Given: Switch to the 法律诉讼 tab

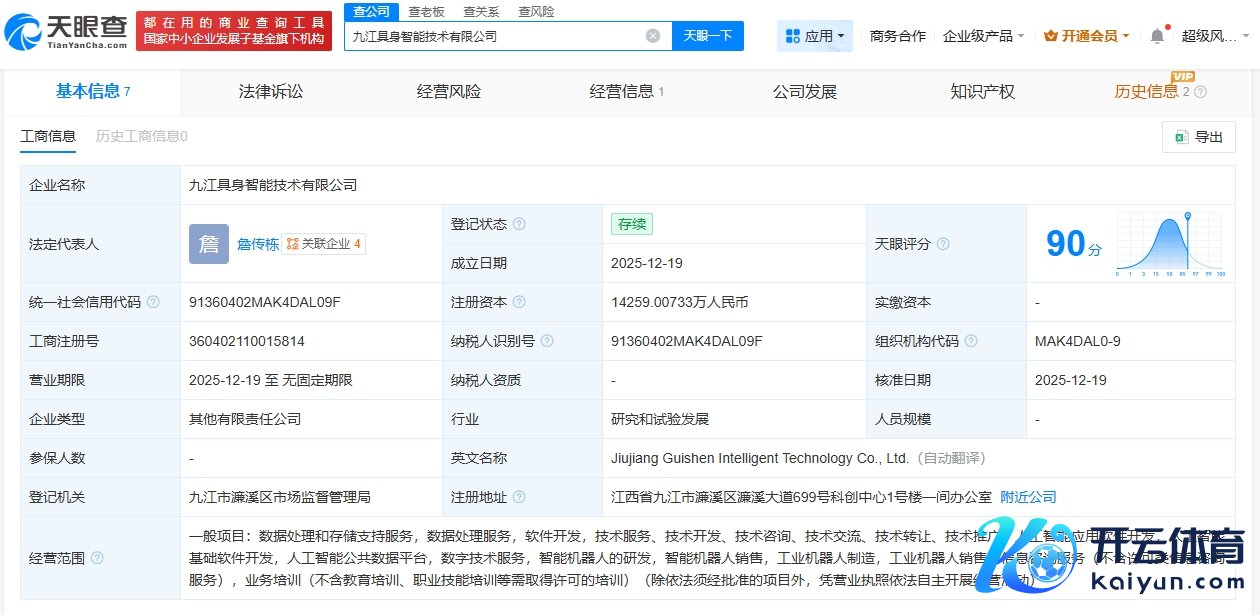Looking at the screenshot, I should [270, 92].
